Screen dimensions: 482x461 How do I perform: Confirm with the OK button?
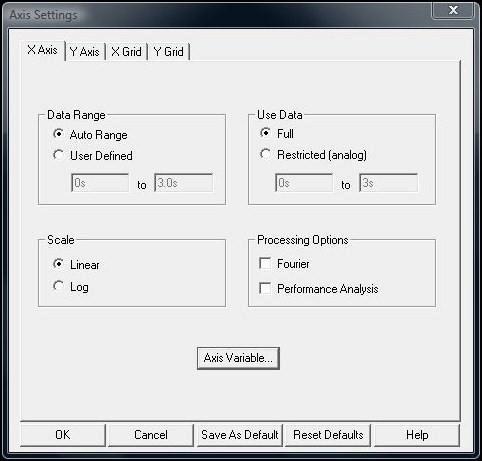(x=63, y=435)
